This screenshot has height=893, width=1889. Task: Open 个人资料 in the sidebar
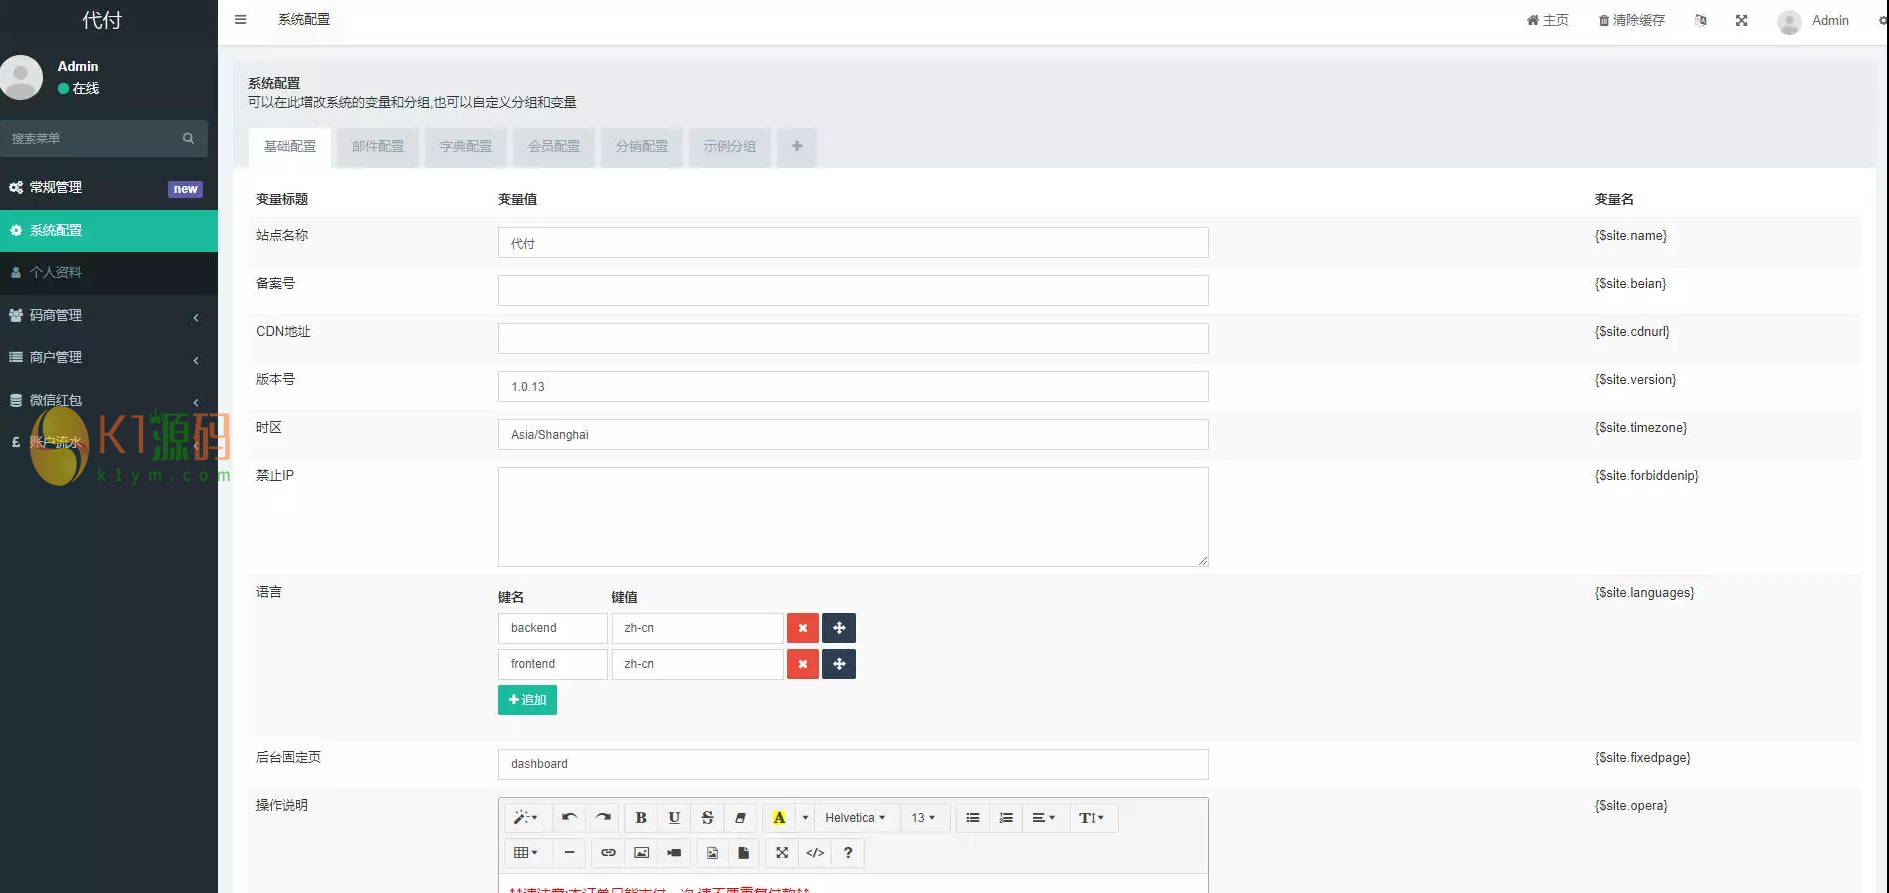click(109, 272)
